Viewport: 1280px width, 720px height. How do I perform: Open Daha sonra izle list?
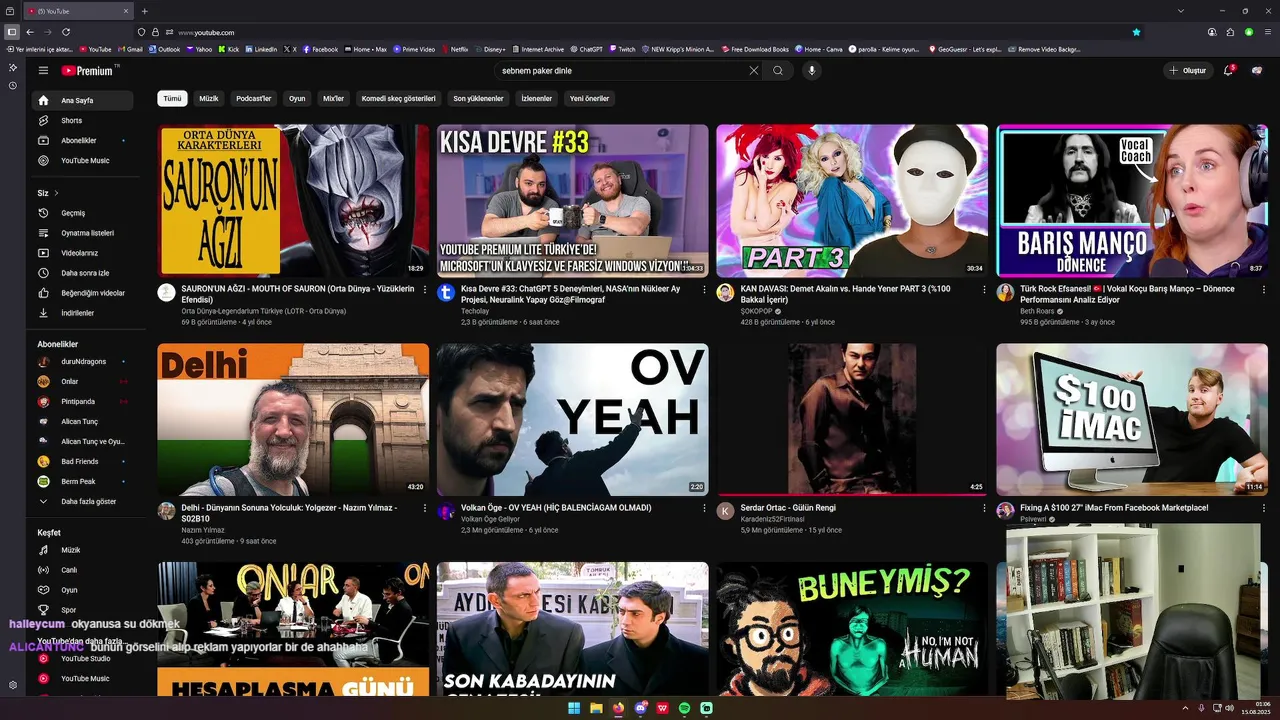82,273
